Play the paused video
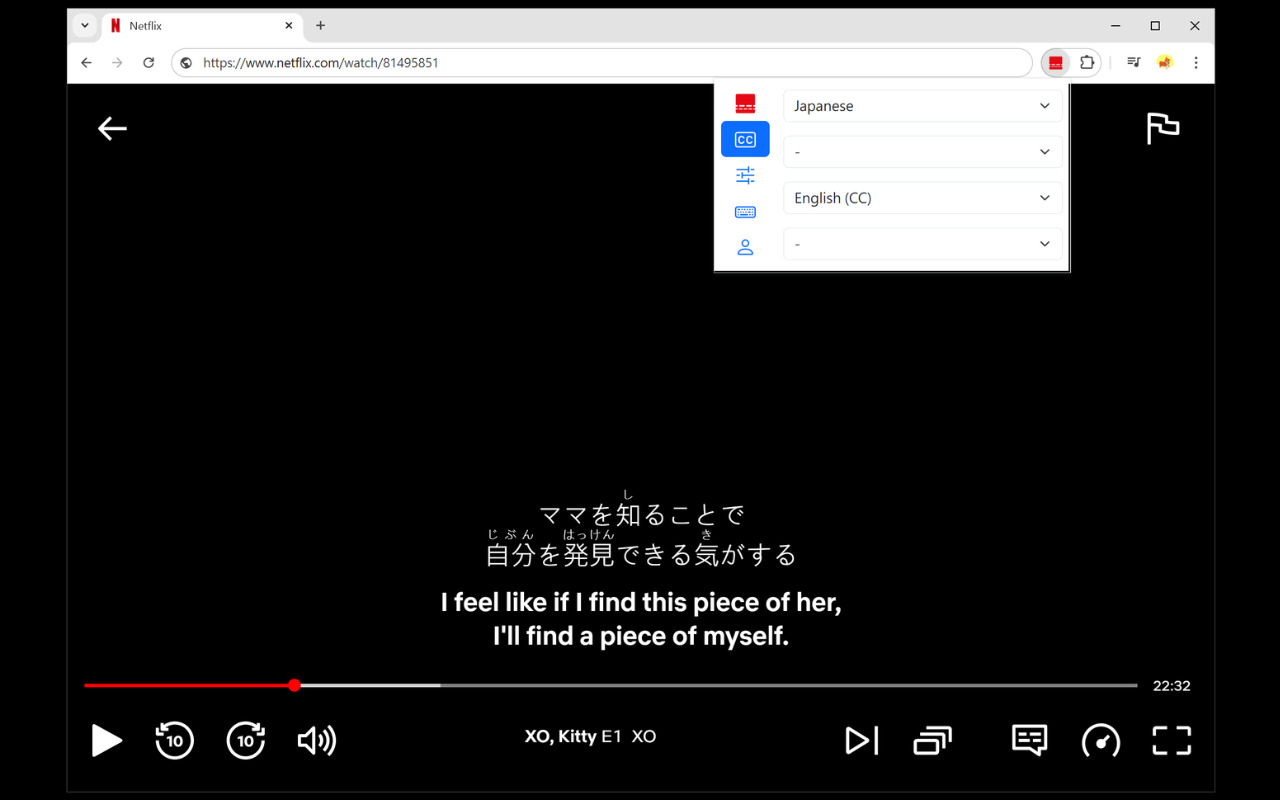1280x800 pixels. [x=107, y=740]
